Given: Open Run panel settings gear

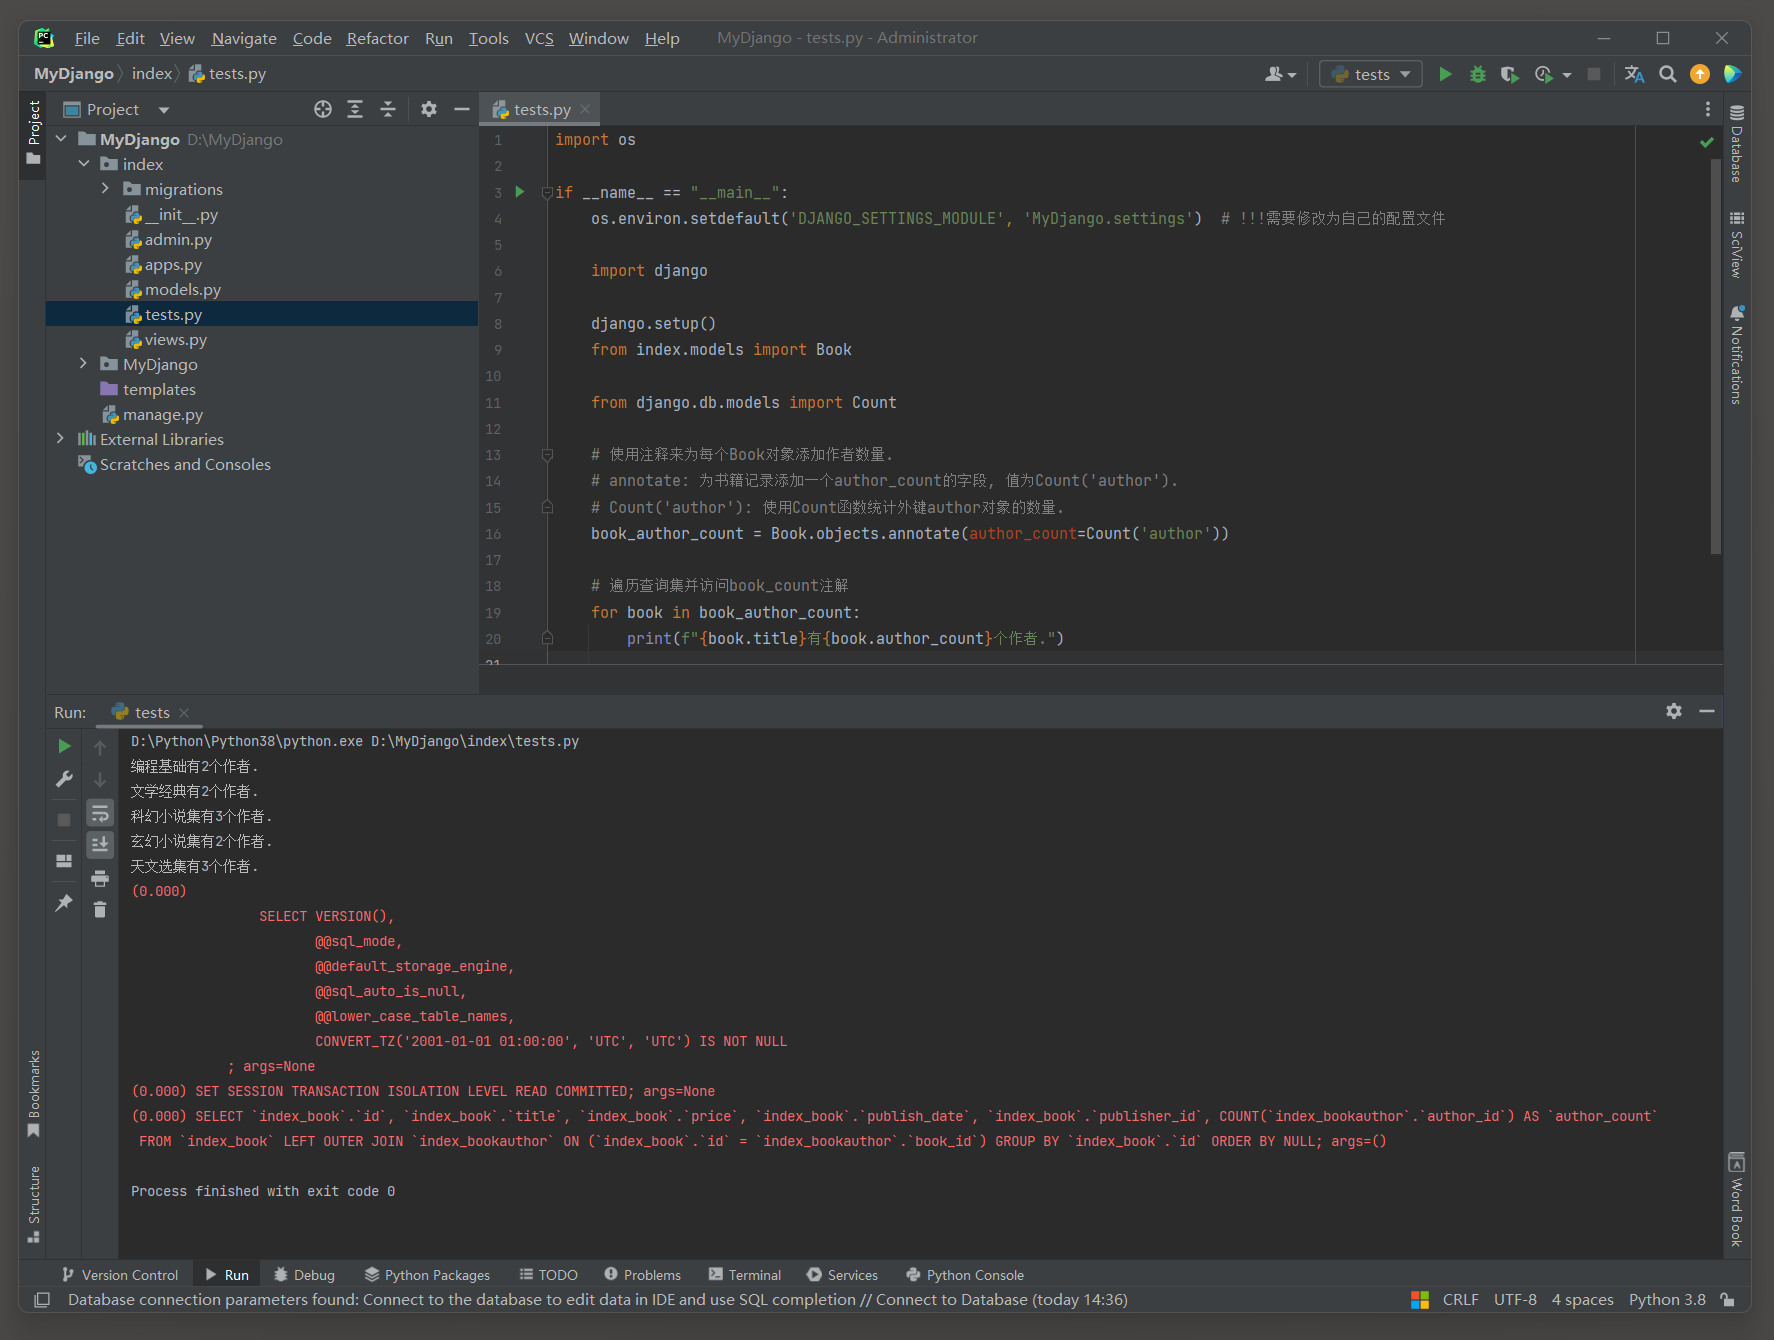Looking at the screenshot, I should (1674, 711).
